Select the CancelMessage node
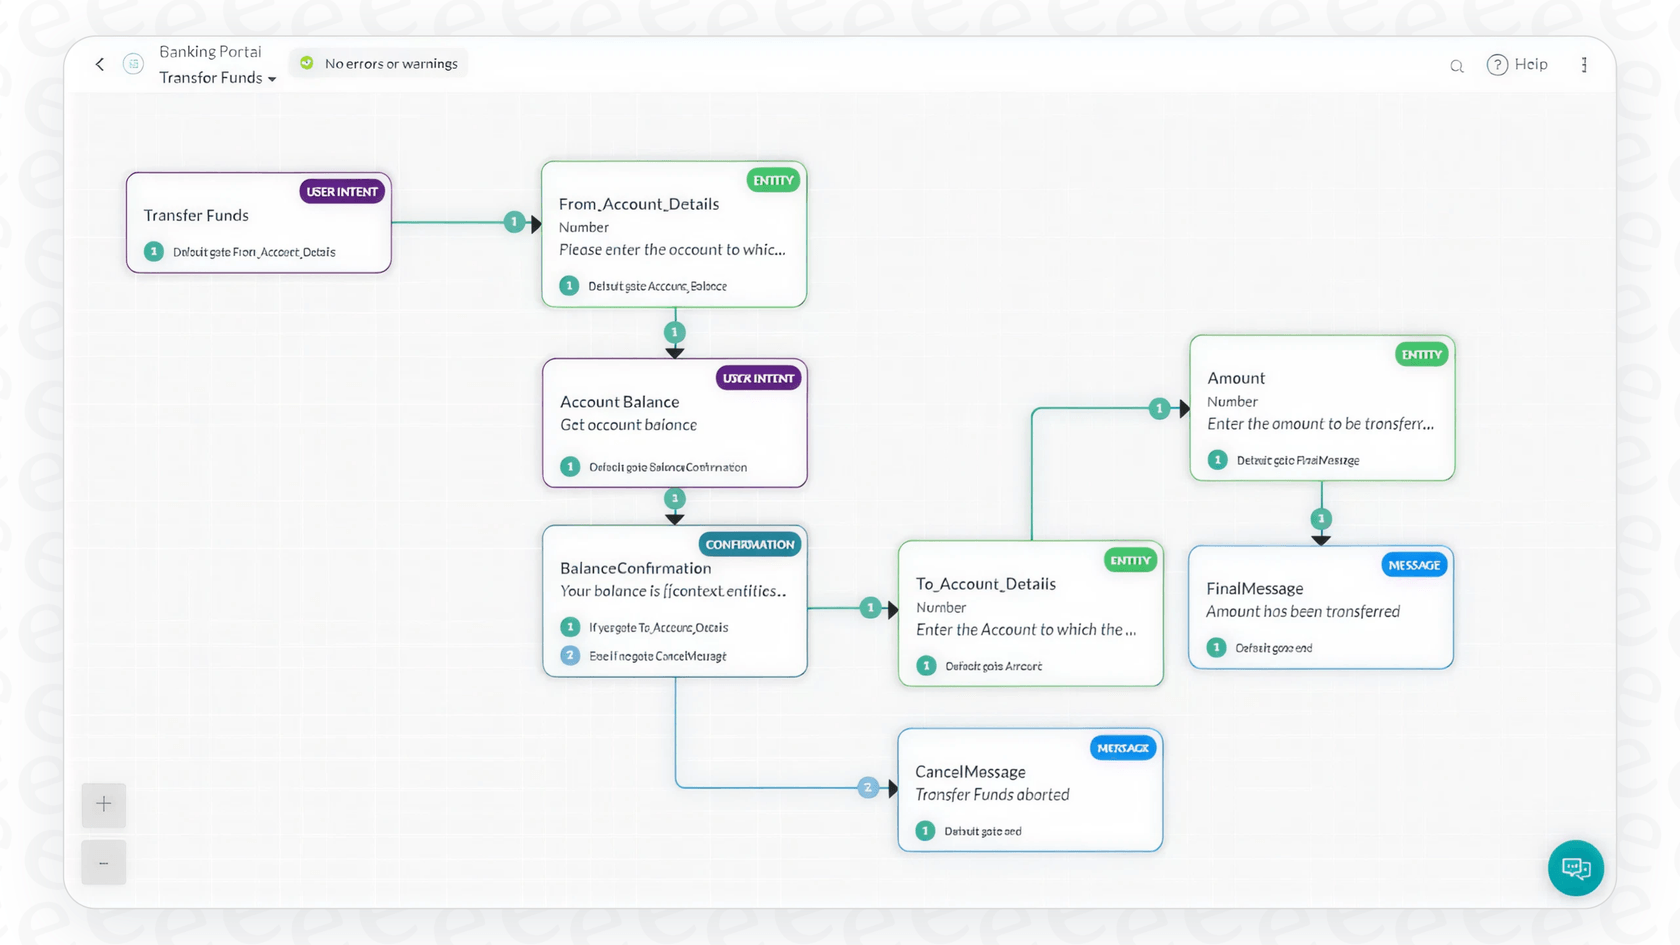 [x=1030, y=783]
